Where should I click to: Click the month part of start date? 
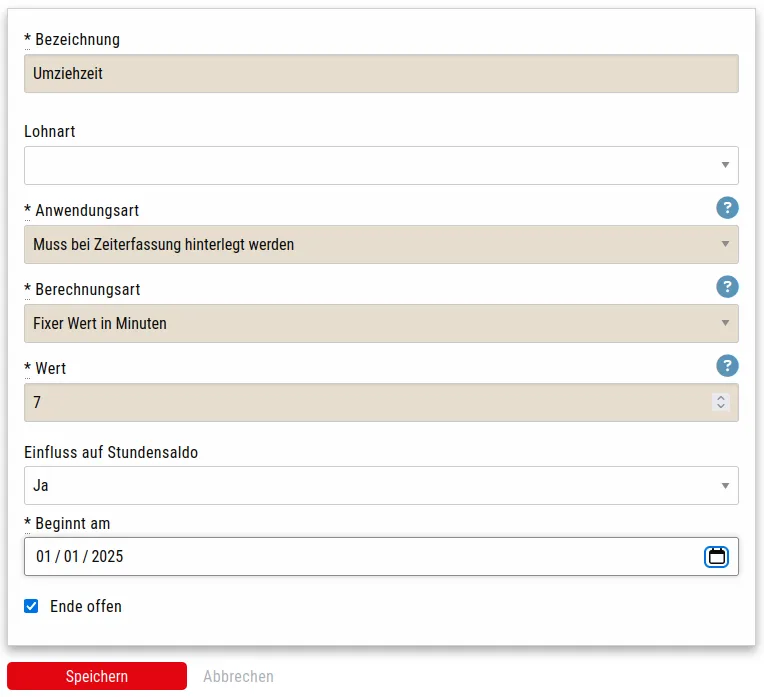(71, 557)
